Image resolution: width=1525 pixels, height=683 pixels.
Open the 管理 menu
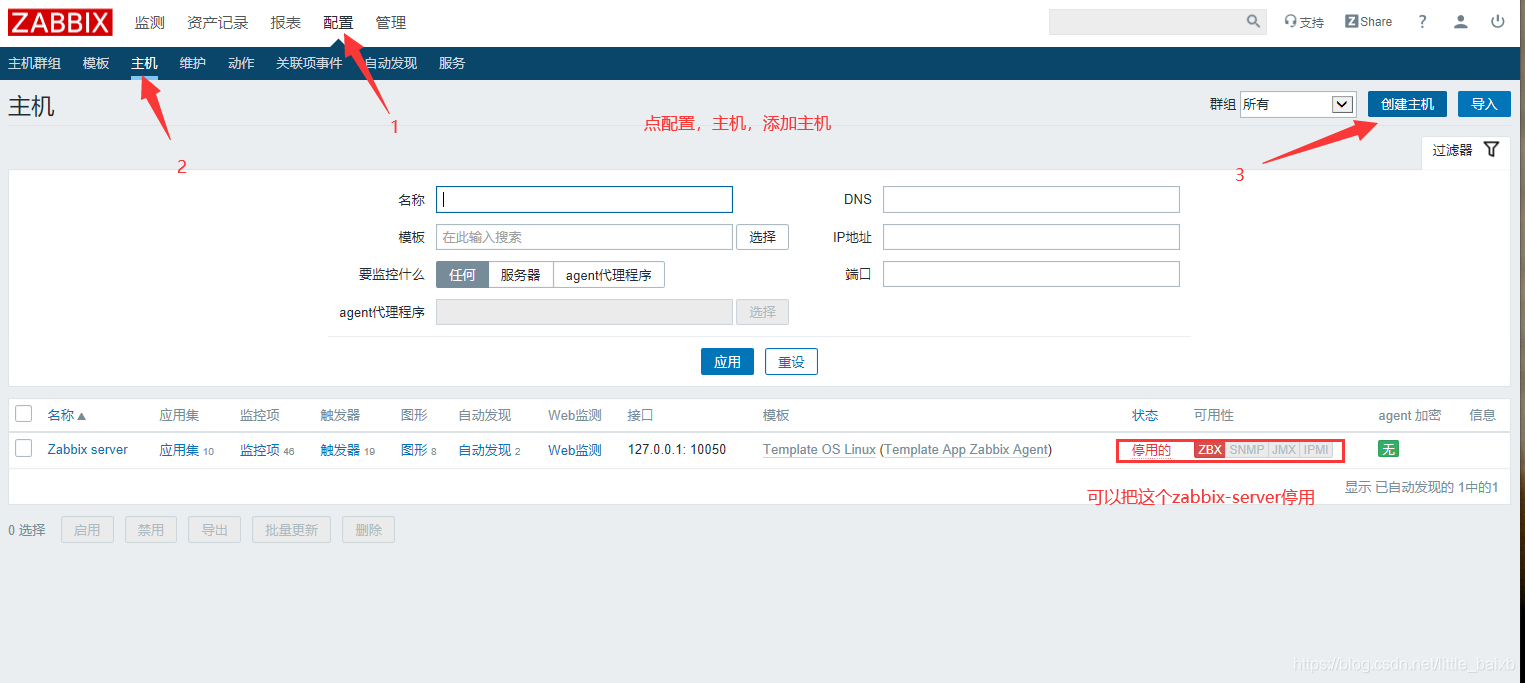[391, 22]
